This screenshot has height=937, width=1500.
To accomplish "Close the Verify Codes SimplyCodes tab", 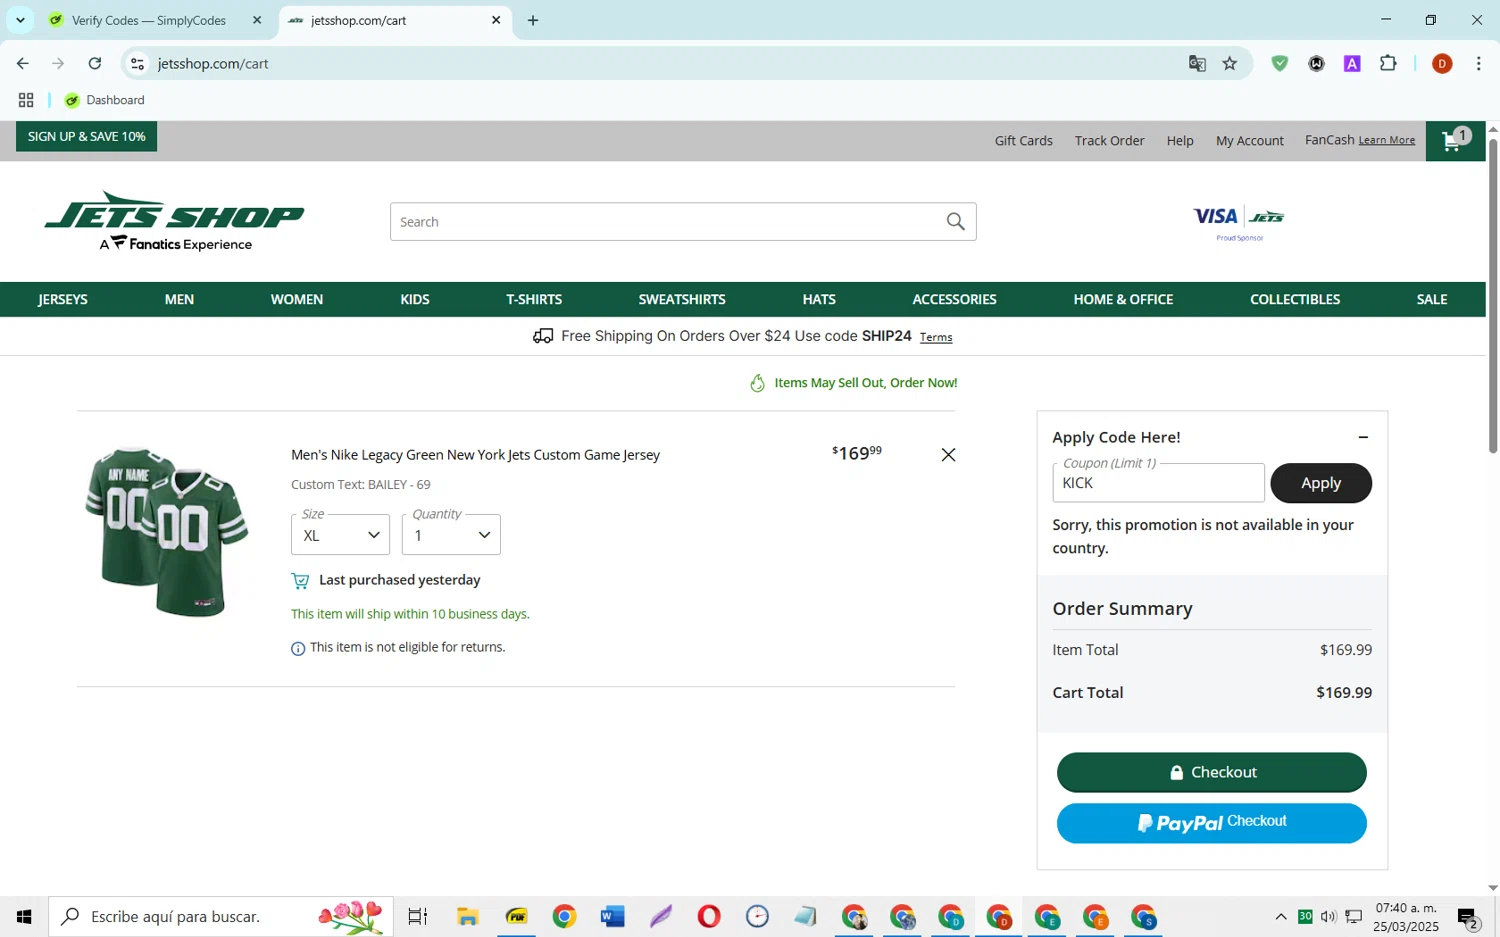I will tap(257, 20).
